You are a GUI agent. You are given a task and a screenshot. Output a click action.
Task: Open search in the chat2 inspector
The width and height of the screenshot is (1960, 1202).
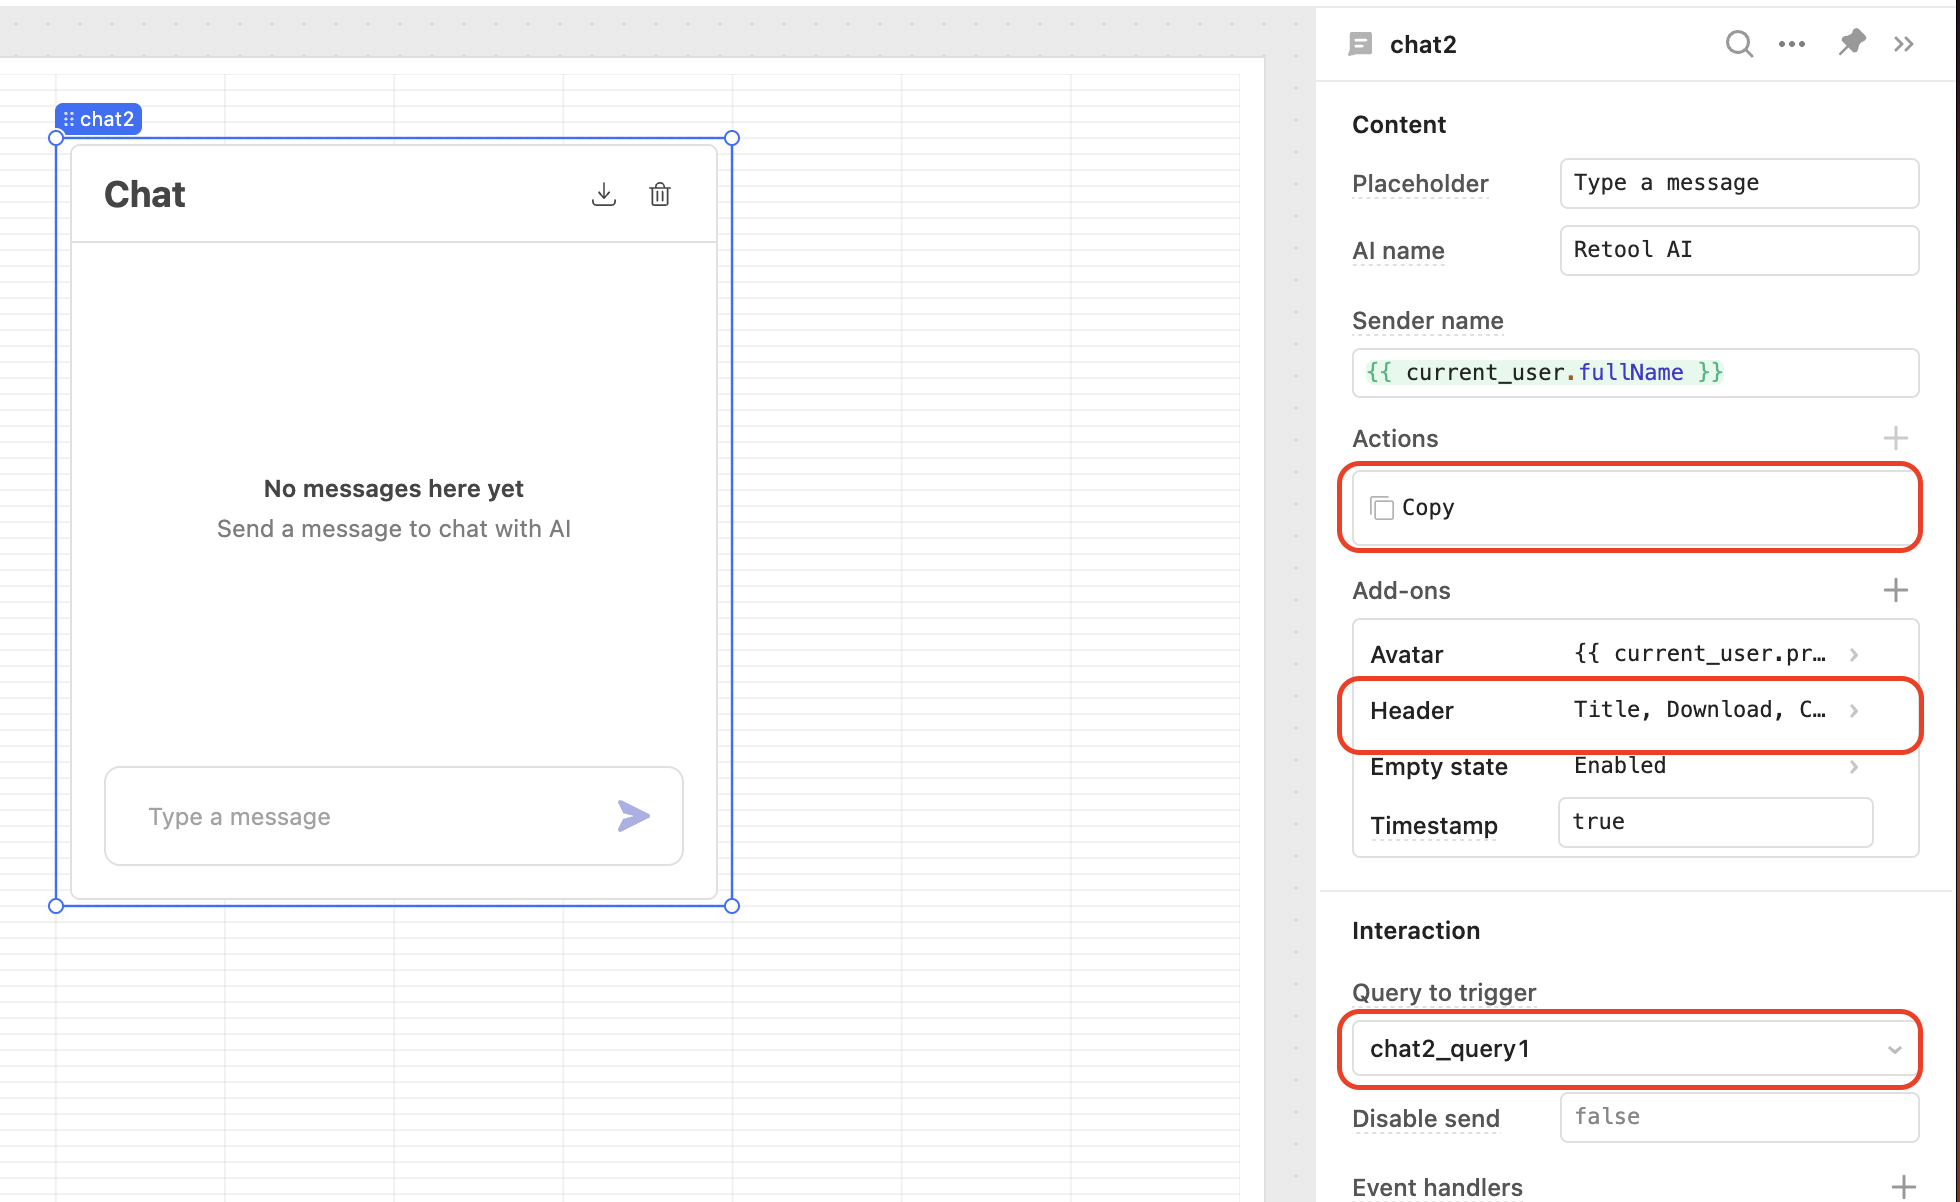(x=1739, y=44)
